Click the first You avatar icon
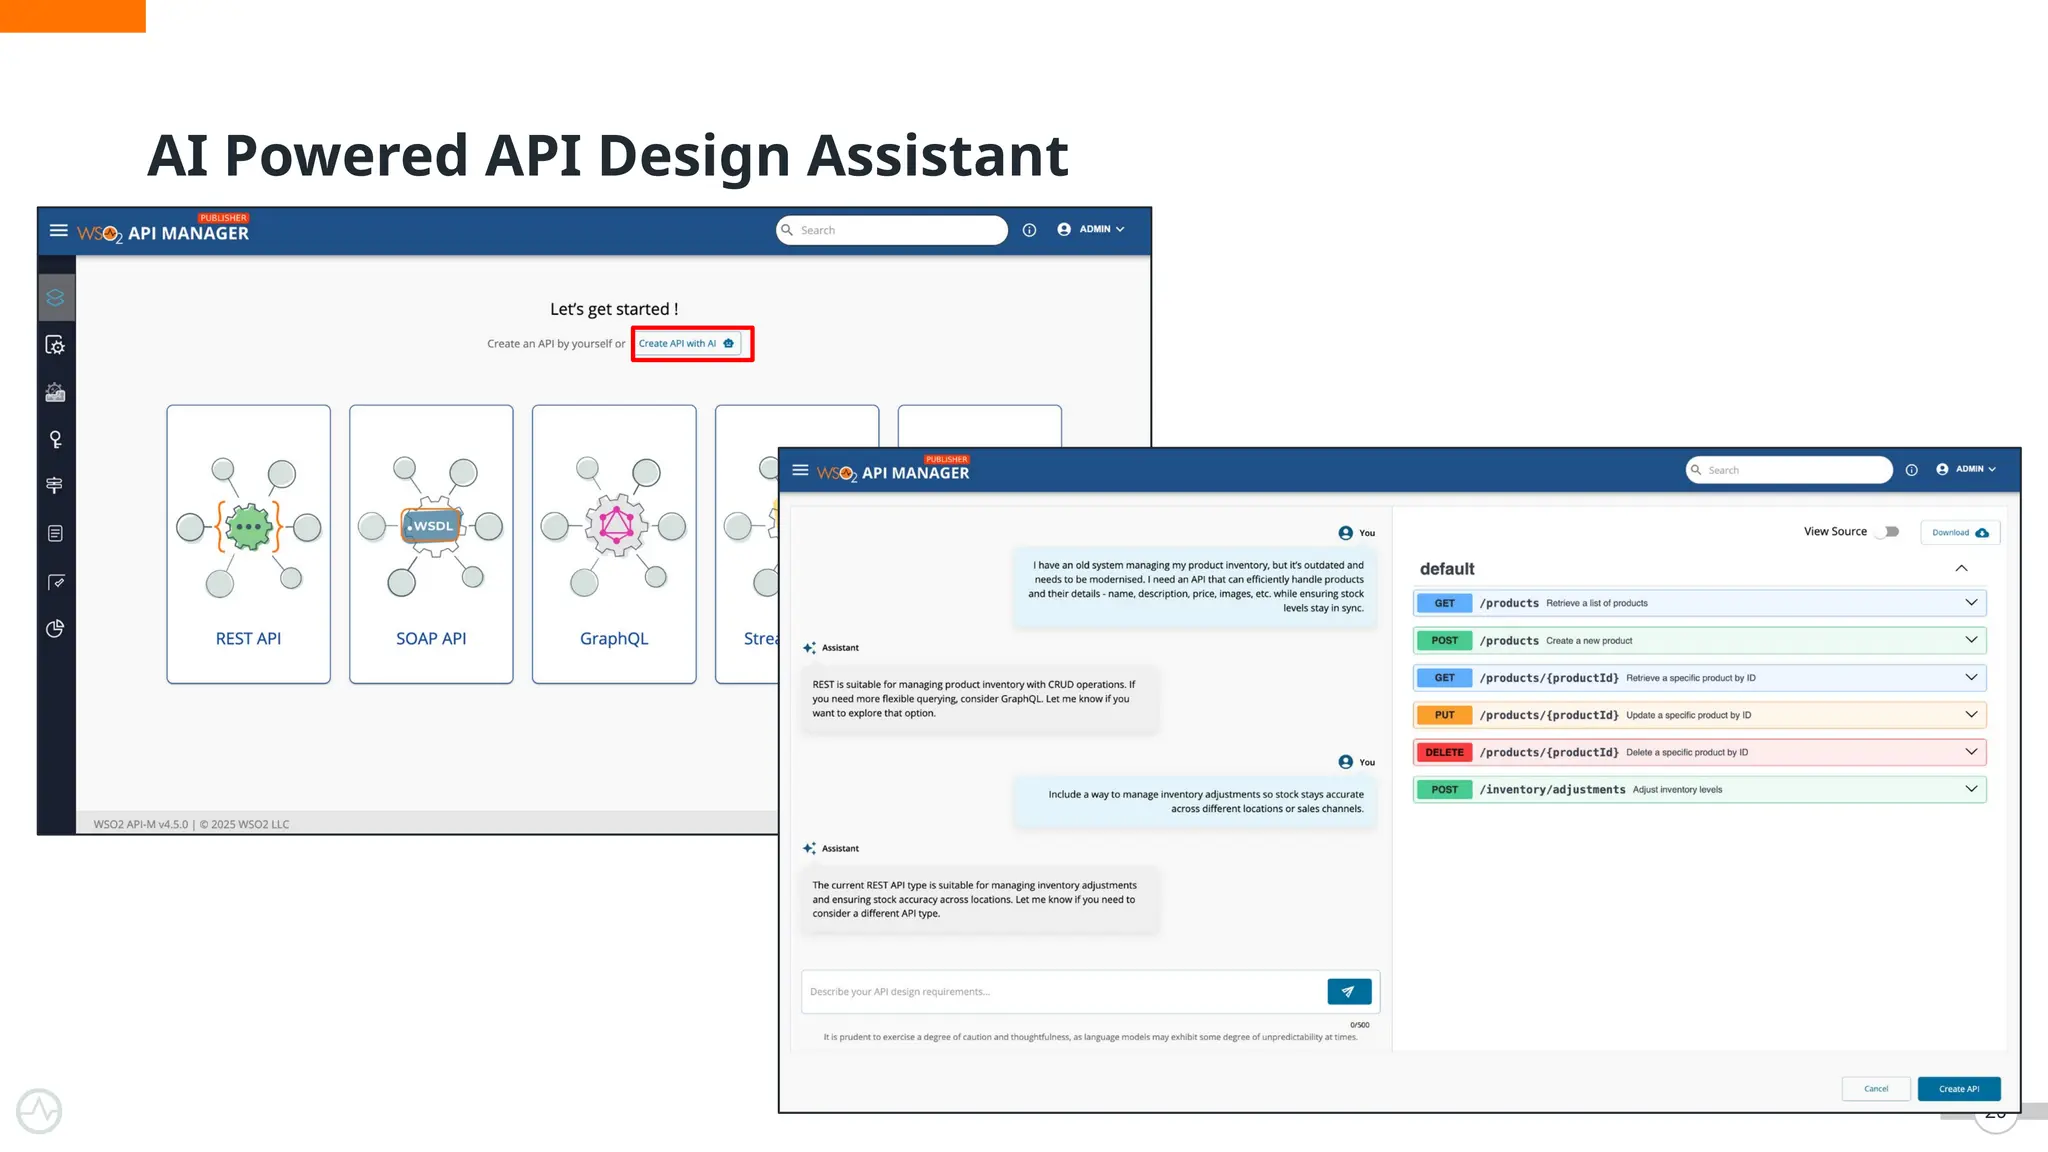 (x=1346, y=533)
